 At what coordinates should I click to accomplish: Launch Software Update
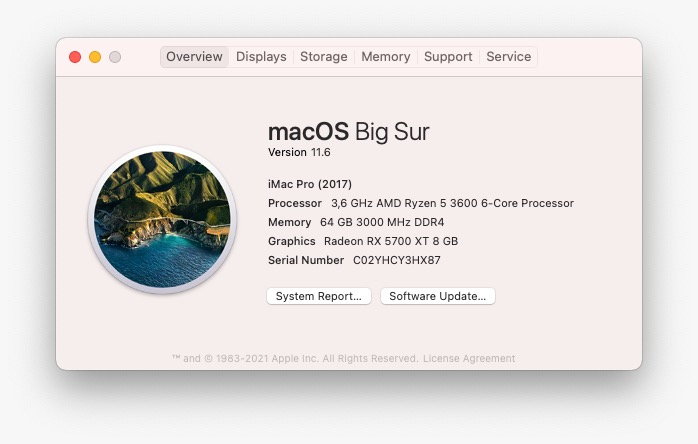click(438, 296)
